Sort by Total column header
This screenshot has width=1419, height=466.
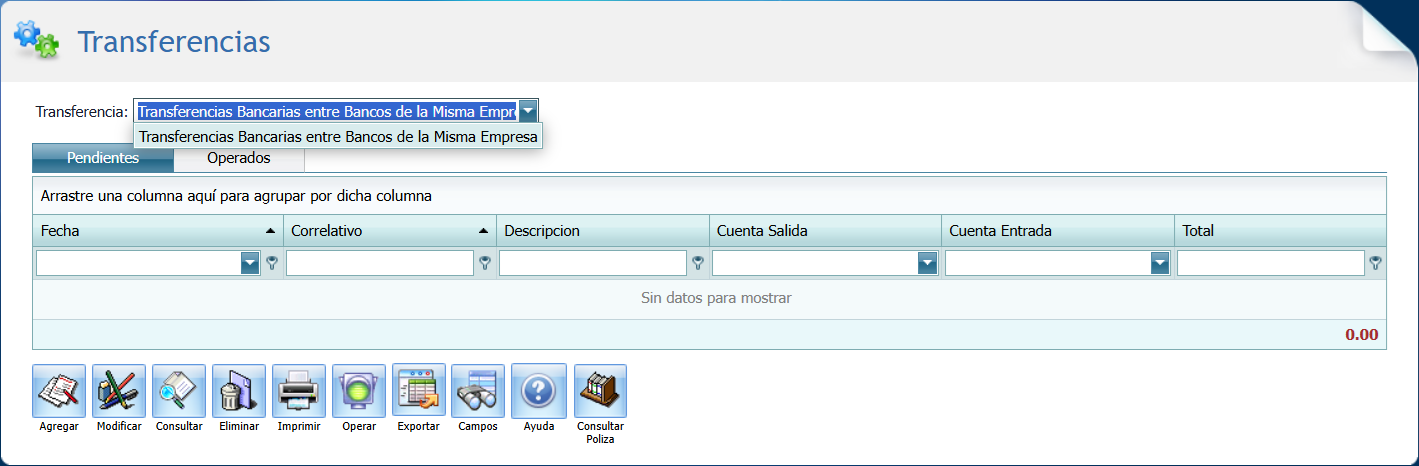tap(1281, 231)
